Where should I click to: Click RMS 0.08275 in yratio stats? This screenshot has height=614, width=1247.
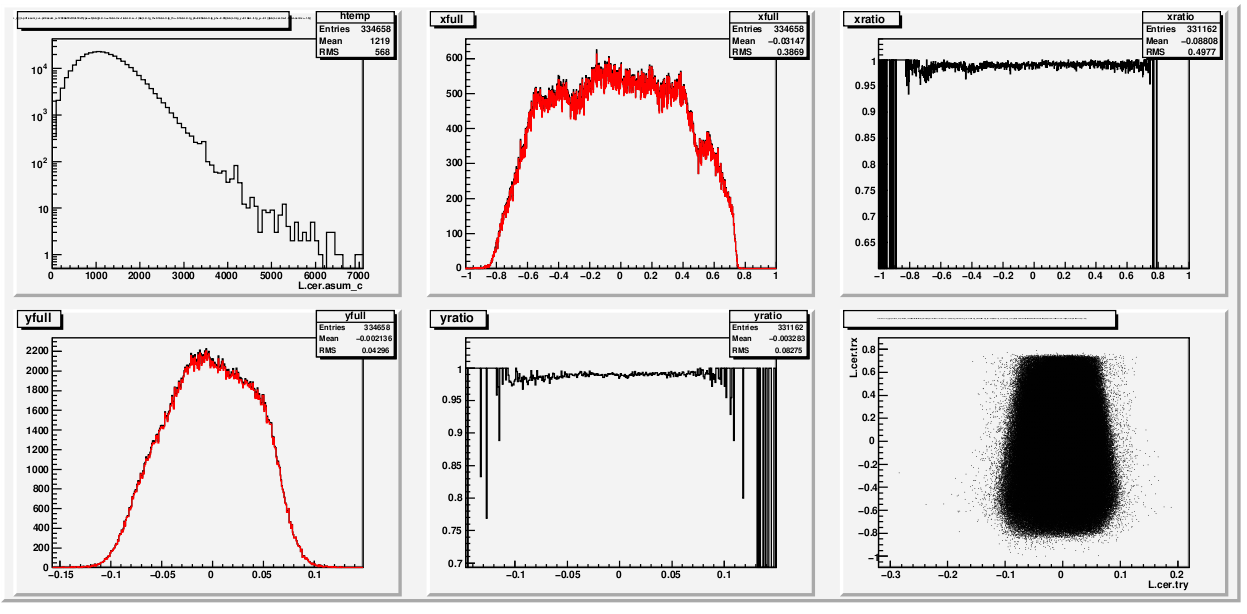click(768, 352)
